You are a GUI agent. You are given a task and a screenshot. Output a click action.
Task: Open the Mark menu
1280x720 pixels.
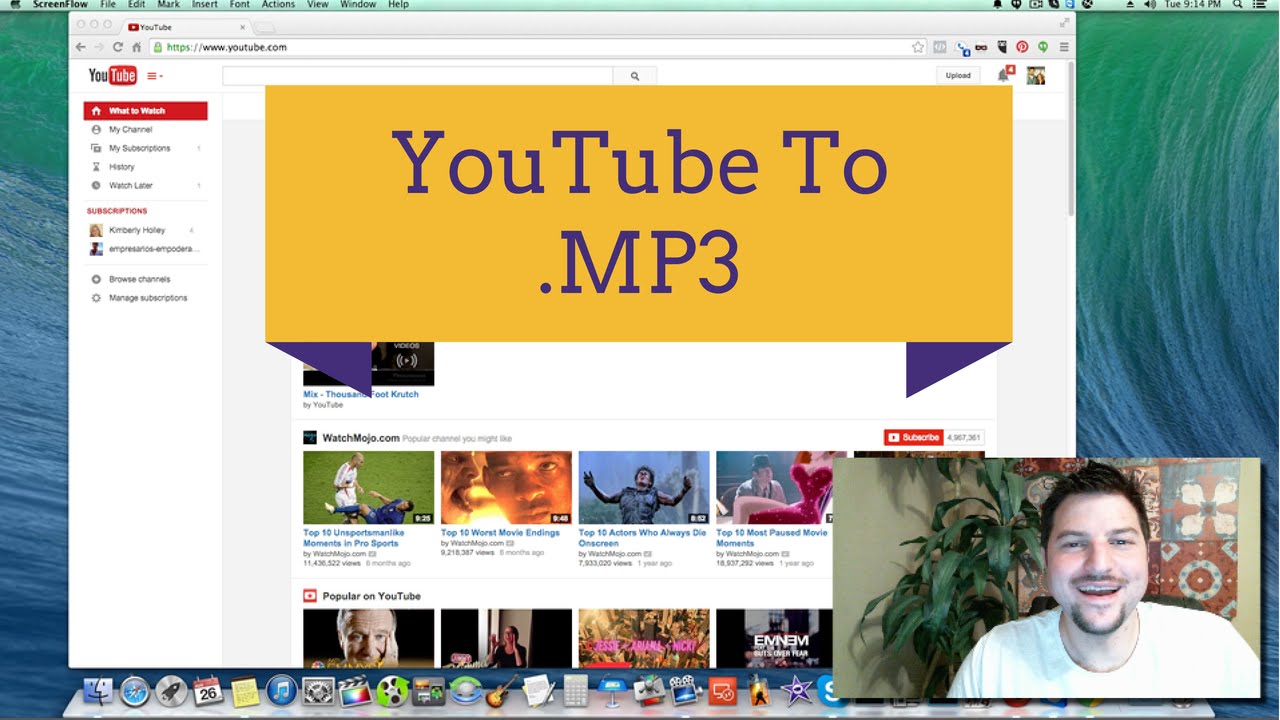tap(168, 5)
